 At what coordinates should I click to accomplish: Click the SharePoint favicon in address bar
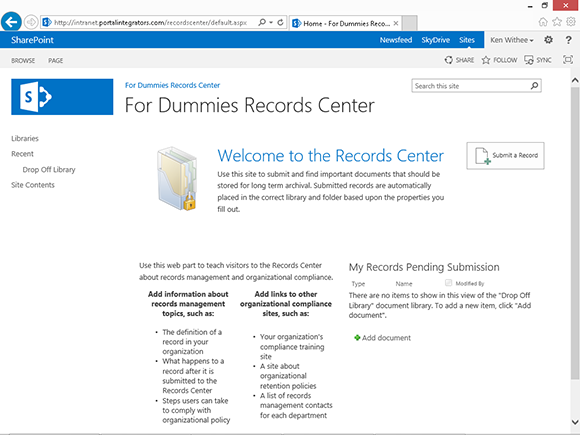point(47,23)
